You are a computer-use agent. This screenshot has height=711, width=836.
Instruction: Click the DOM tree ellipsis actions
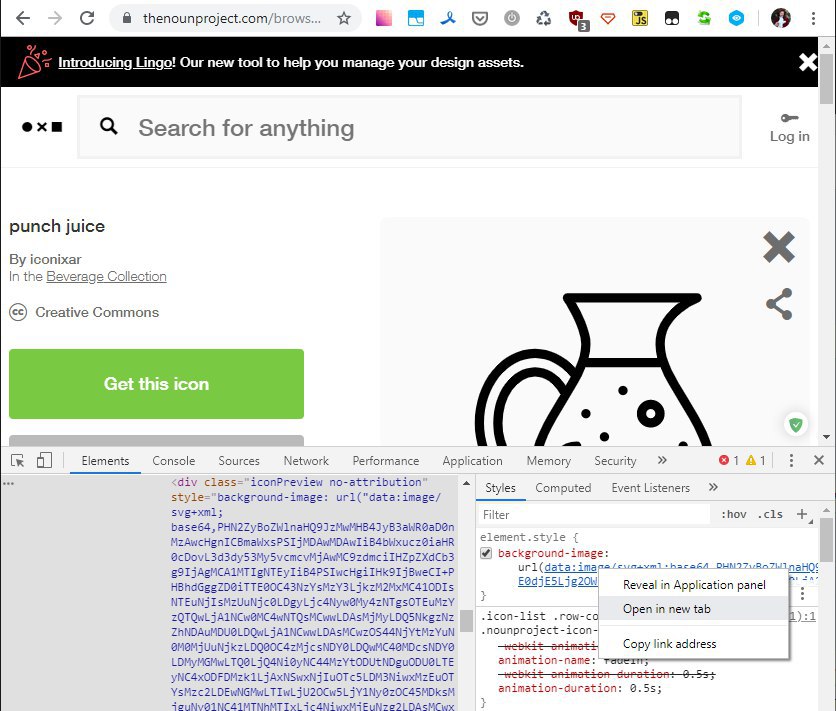coord(9,483)
